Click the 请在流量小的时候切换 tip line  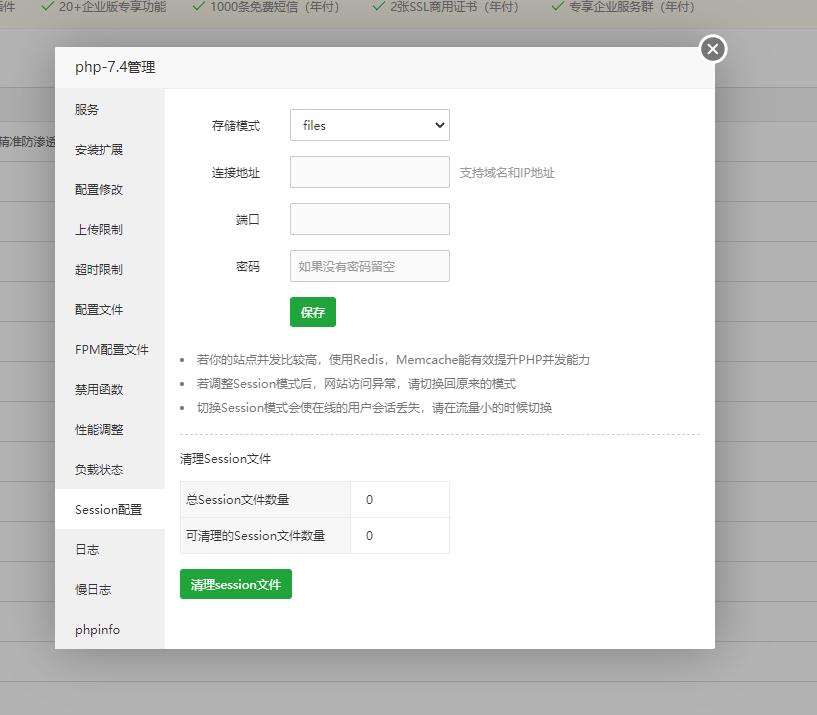click(x=374, y=408)
